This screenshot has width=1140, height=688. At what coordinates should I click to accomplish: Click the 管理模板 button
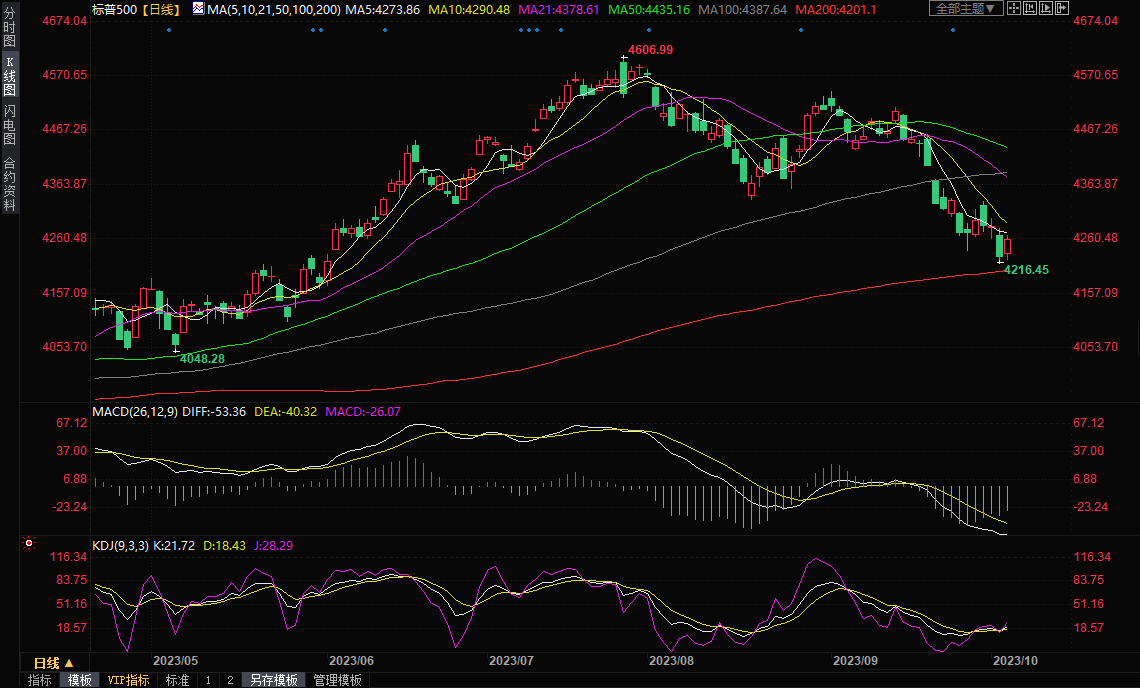(338, 680)
